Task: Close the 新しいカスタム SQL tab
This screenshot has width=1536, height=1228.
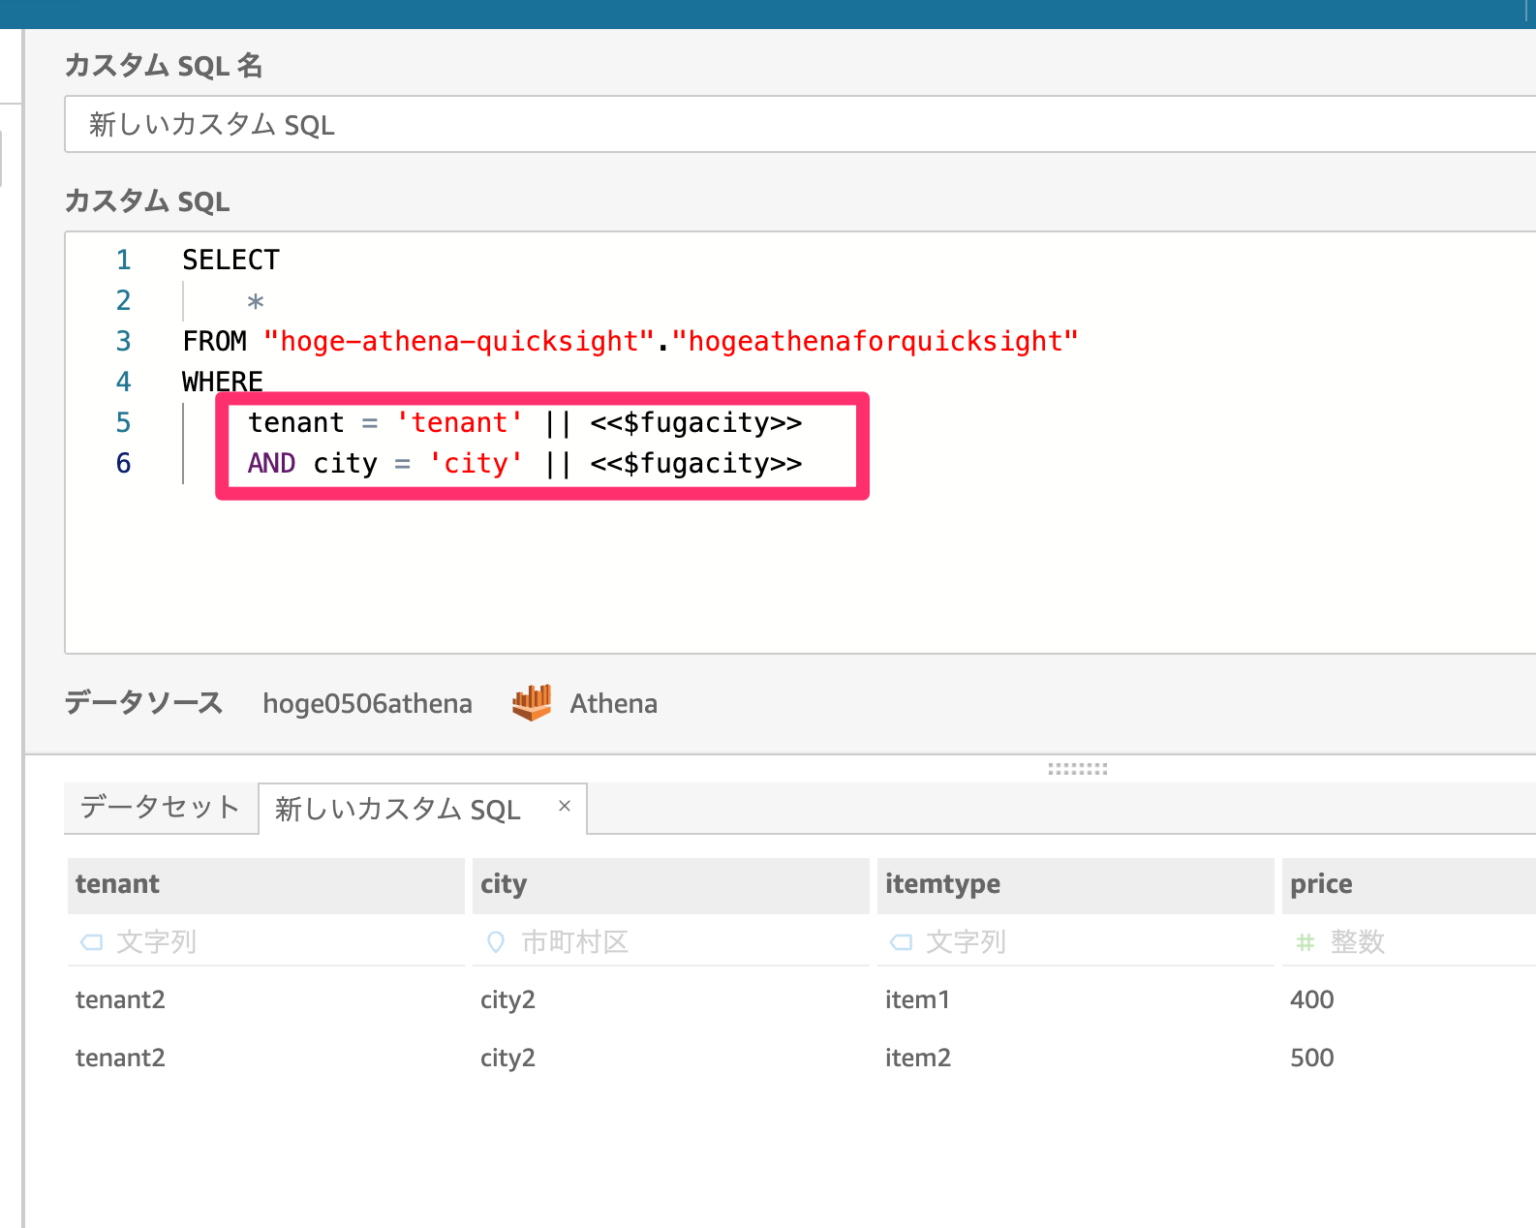Action: (x=563, y=807)
